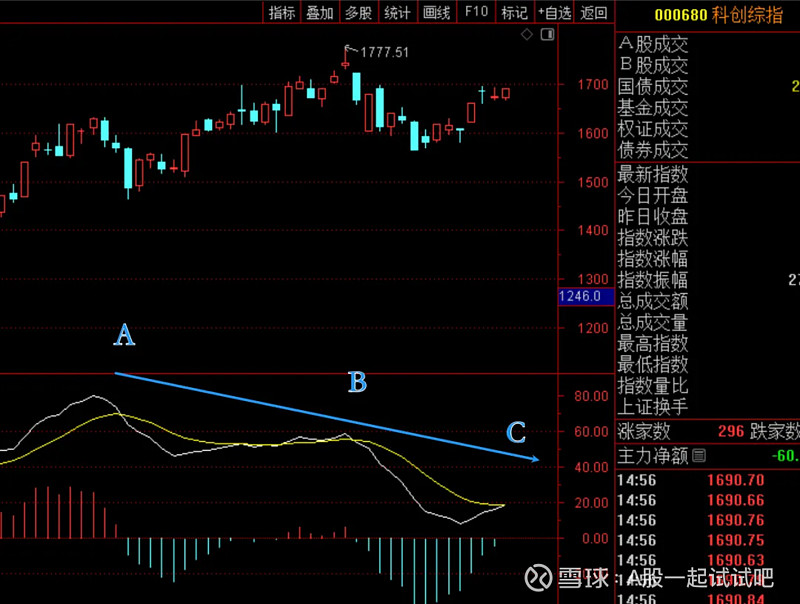
Task: Click the 上证换手 label
Action: (x=653, y=407)
